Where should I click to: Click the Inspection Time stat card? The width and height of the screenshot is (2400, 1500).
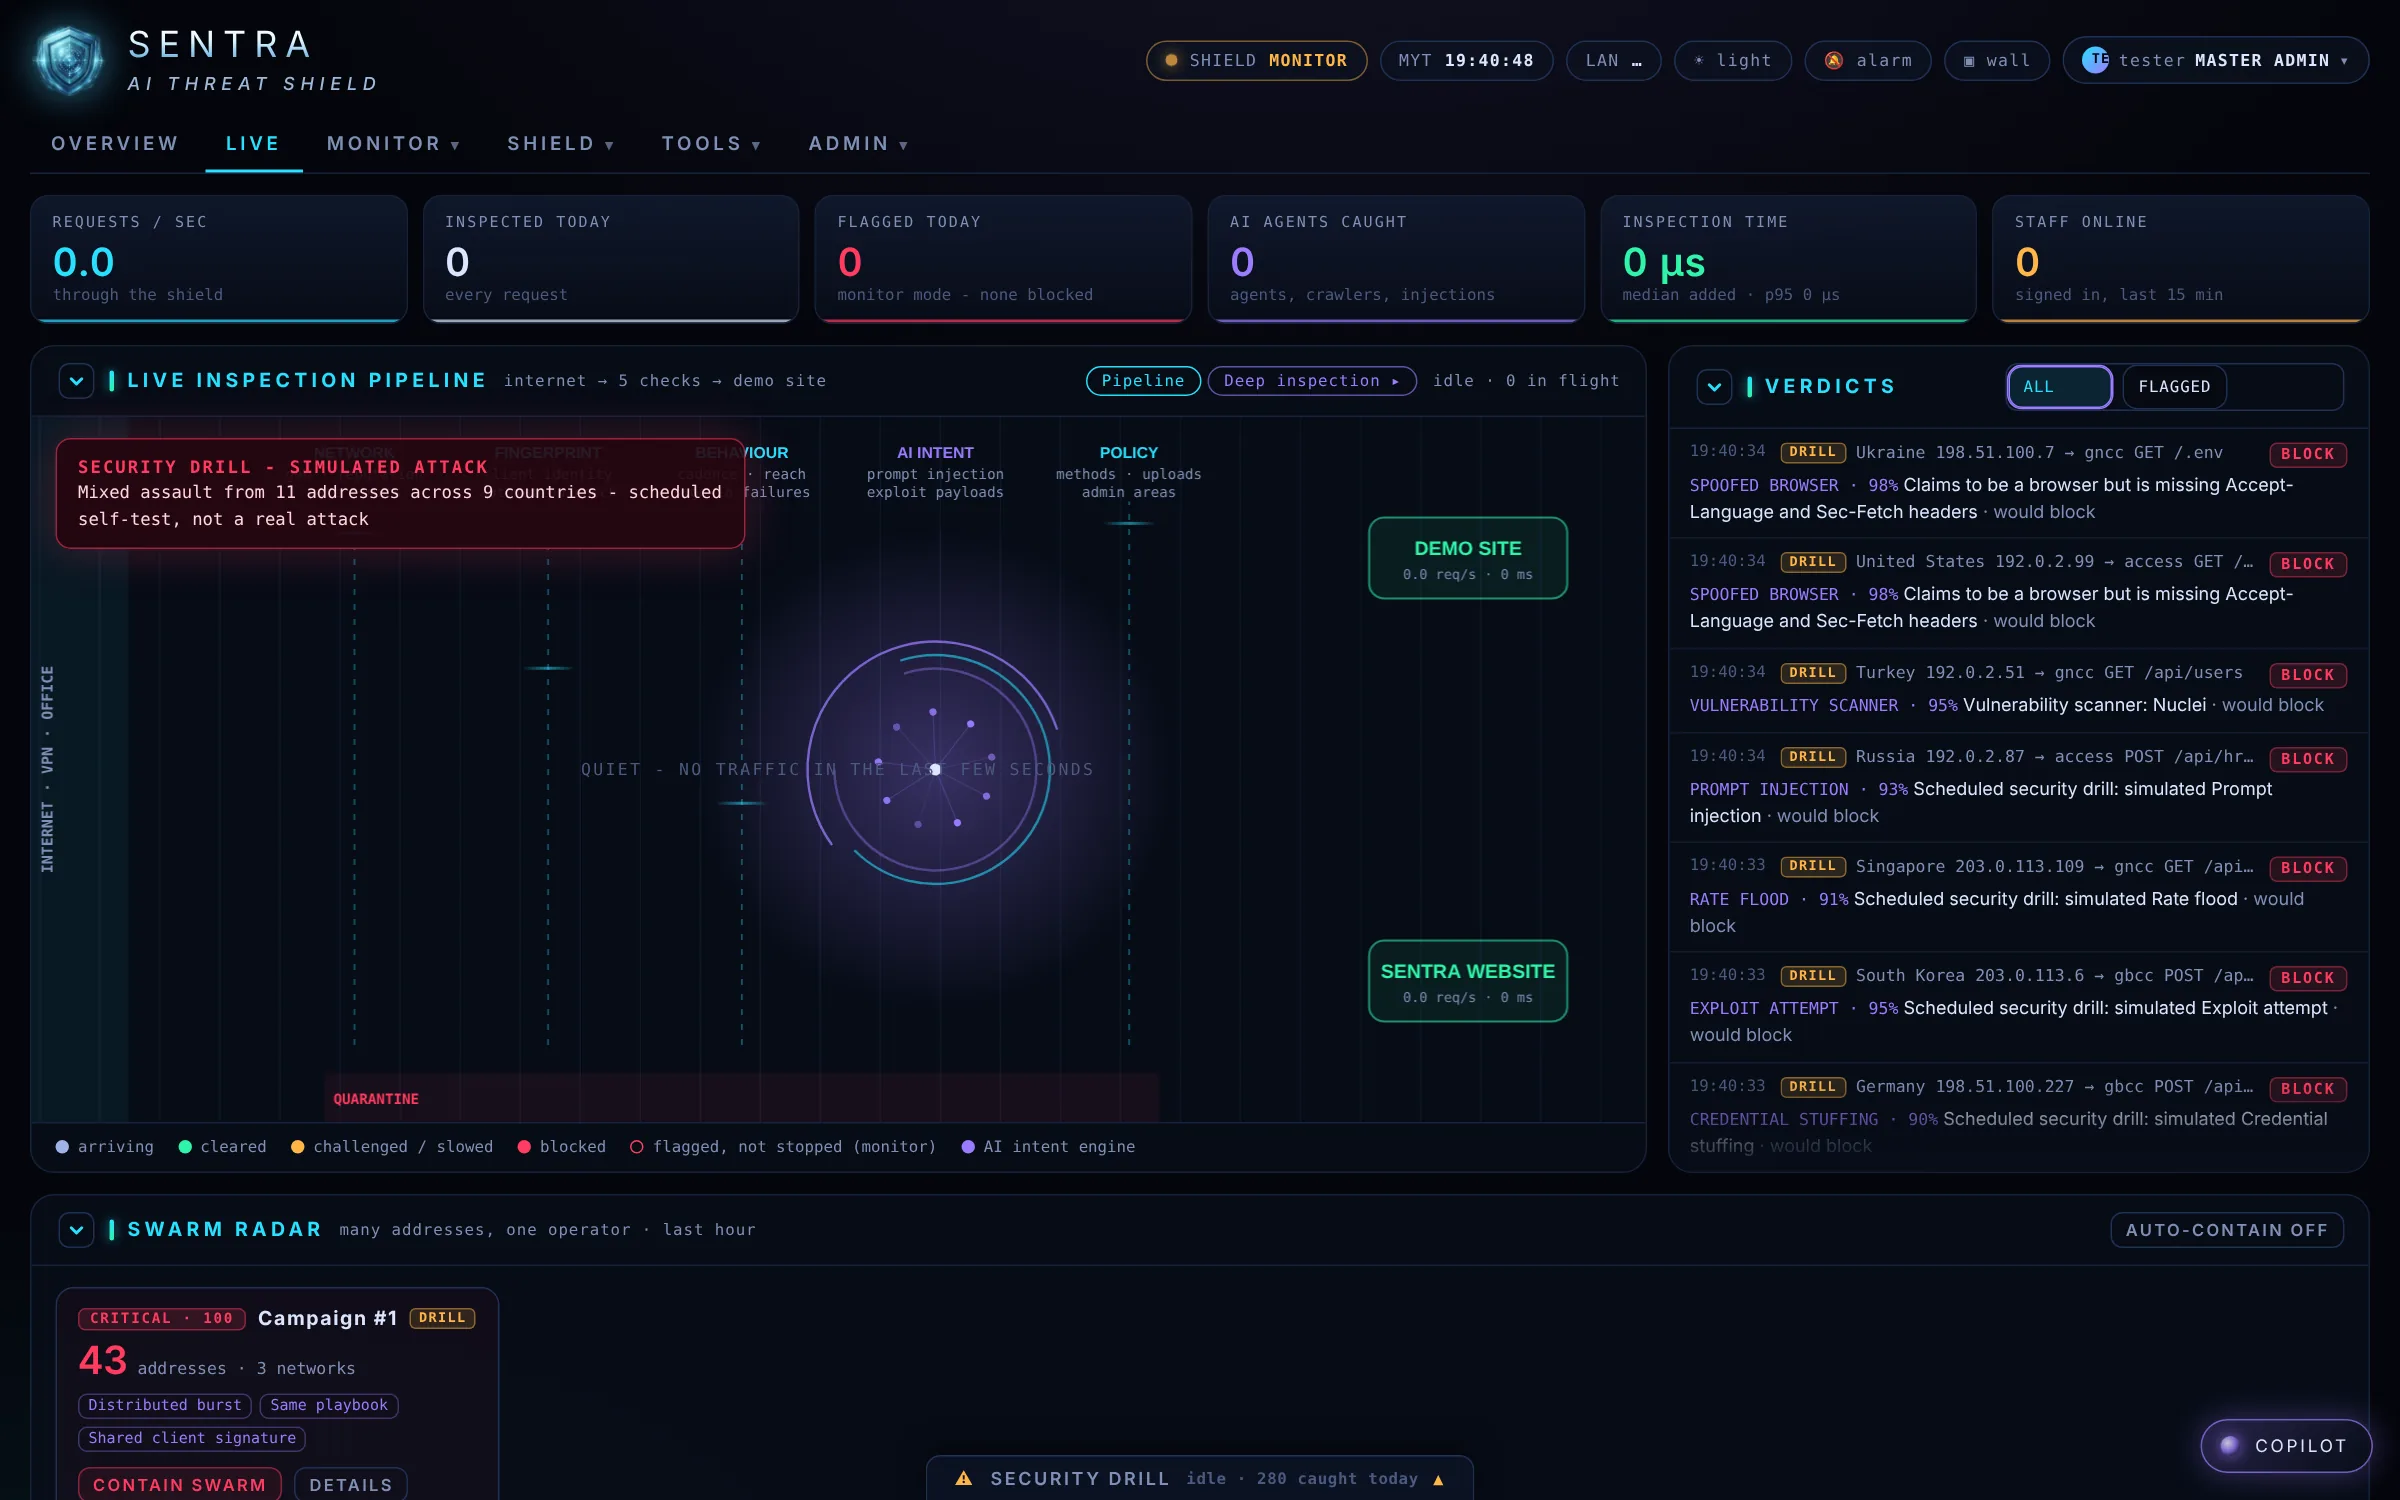coord(1788,258)
